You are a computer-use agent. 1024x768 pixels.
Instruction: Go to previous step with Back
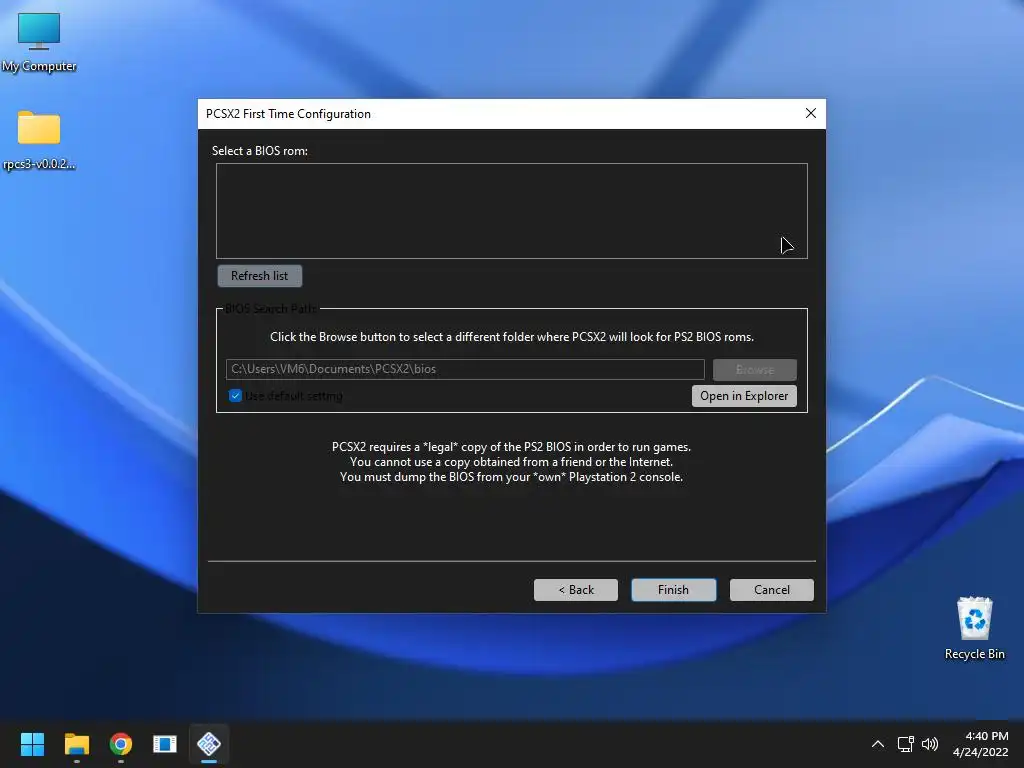coord(575,590)
